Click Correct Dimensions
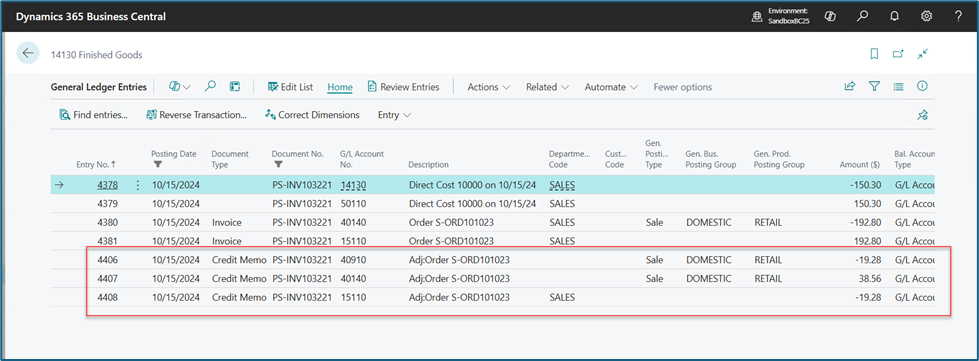Viewport: 979px width, 361px height. pos(312,115)
